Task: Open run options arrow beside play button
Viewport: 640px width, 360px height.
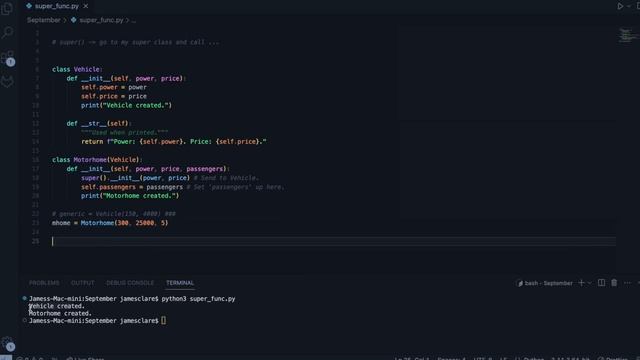Action: 629,6
